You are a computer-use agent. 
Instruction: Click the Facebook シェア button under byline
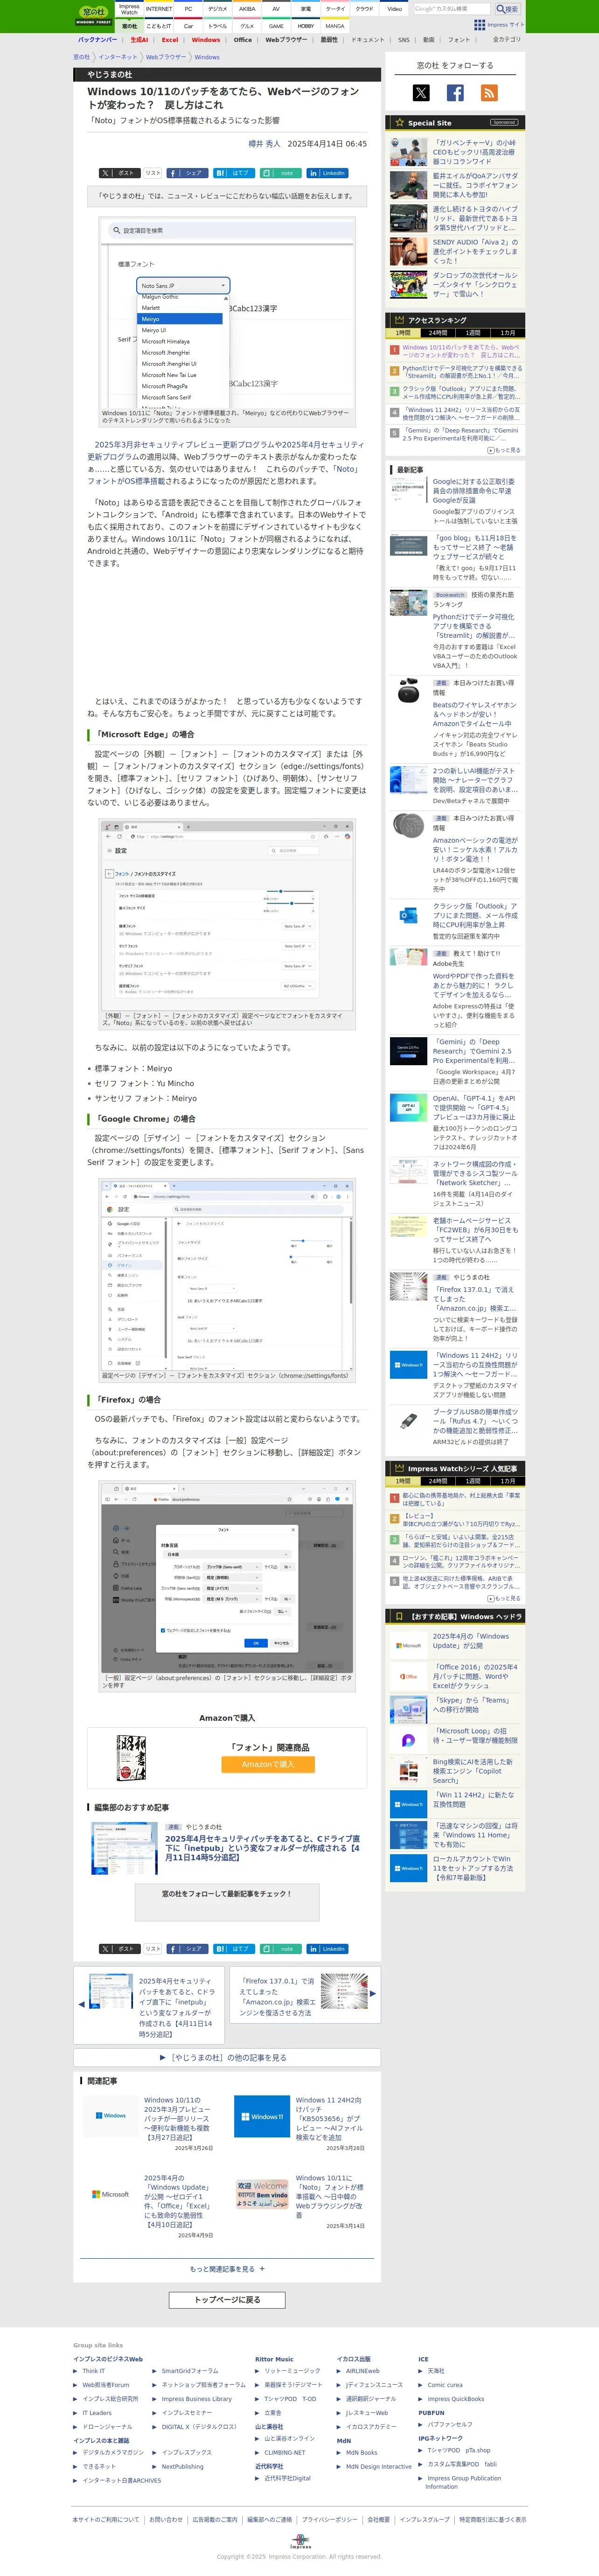[x=187, y=173]
